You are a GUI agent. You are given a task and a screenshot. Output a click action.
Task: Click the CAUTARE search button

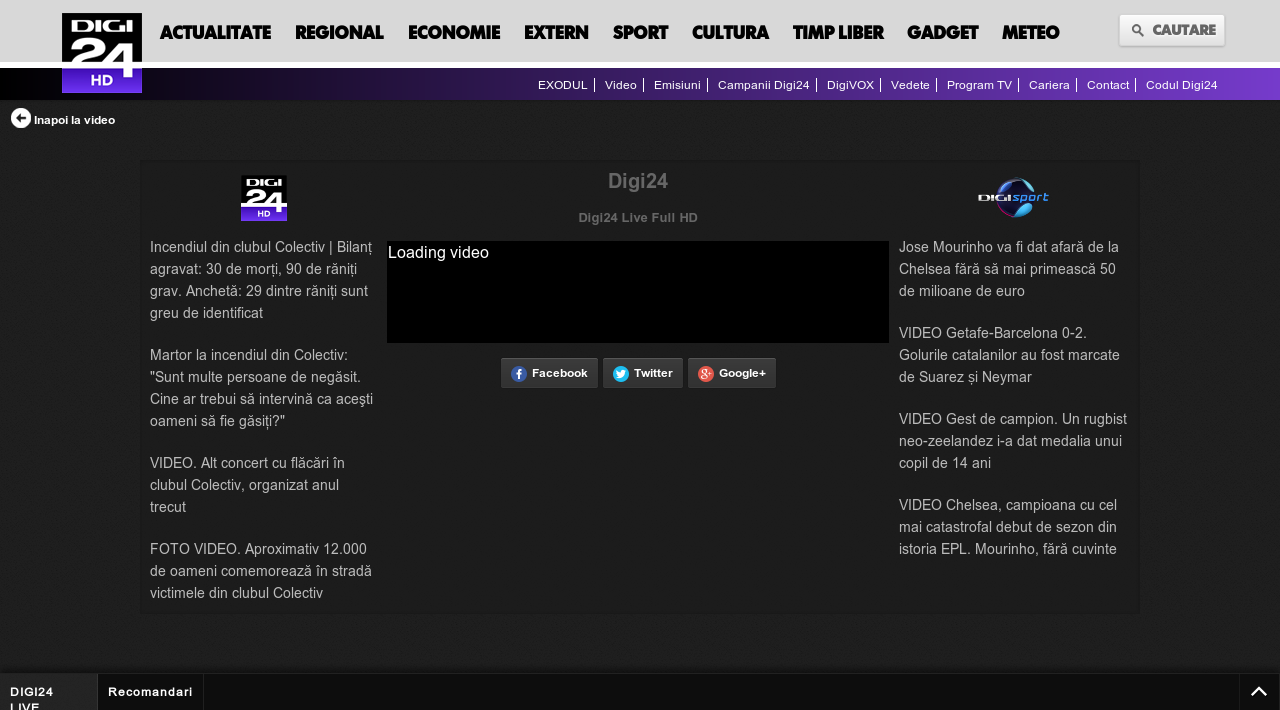1172,30
